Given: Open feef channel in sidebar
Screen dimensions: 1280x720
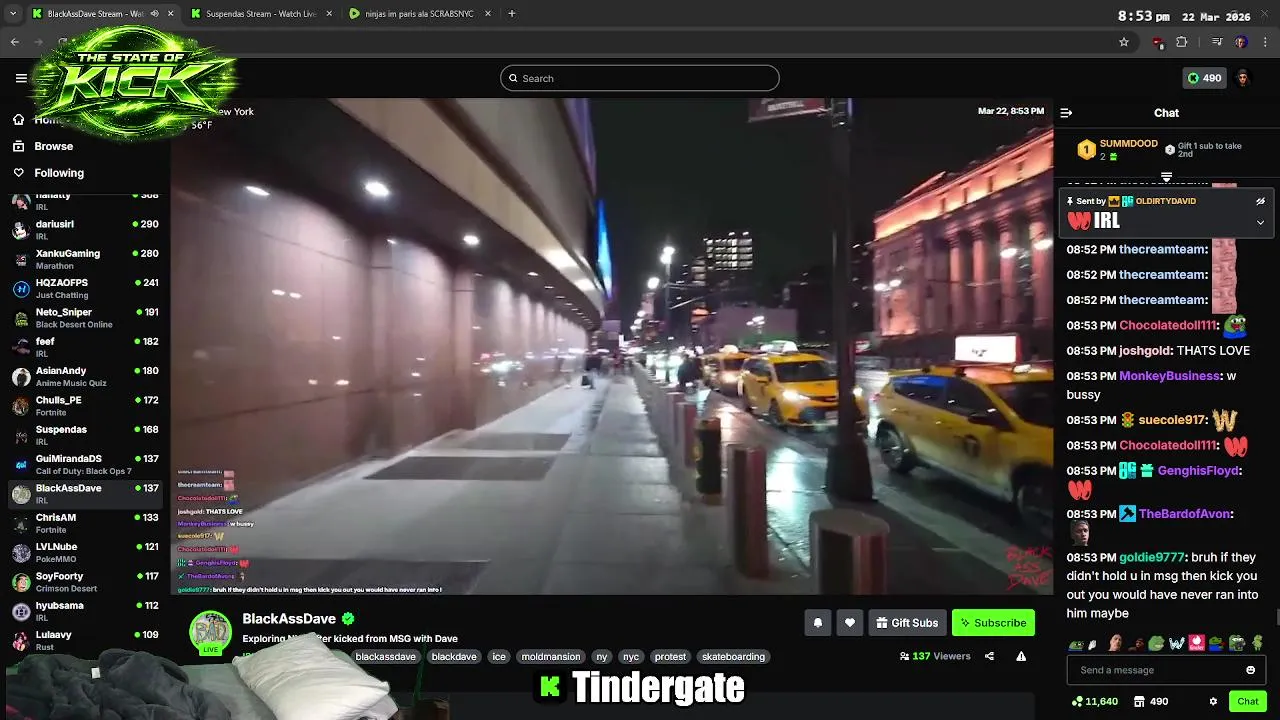Looking at the screenshot, I should coord(85,347).
